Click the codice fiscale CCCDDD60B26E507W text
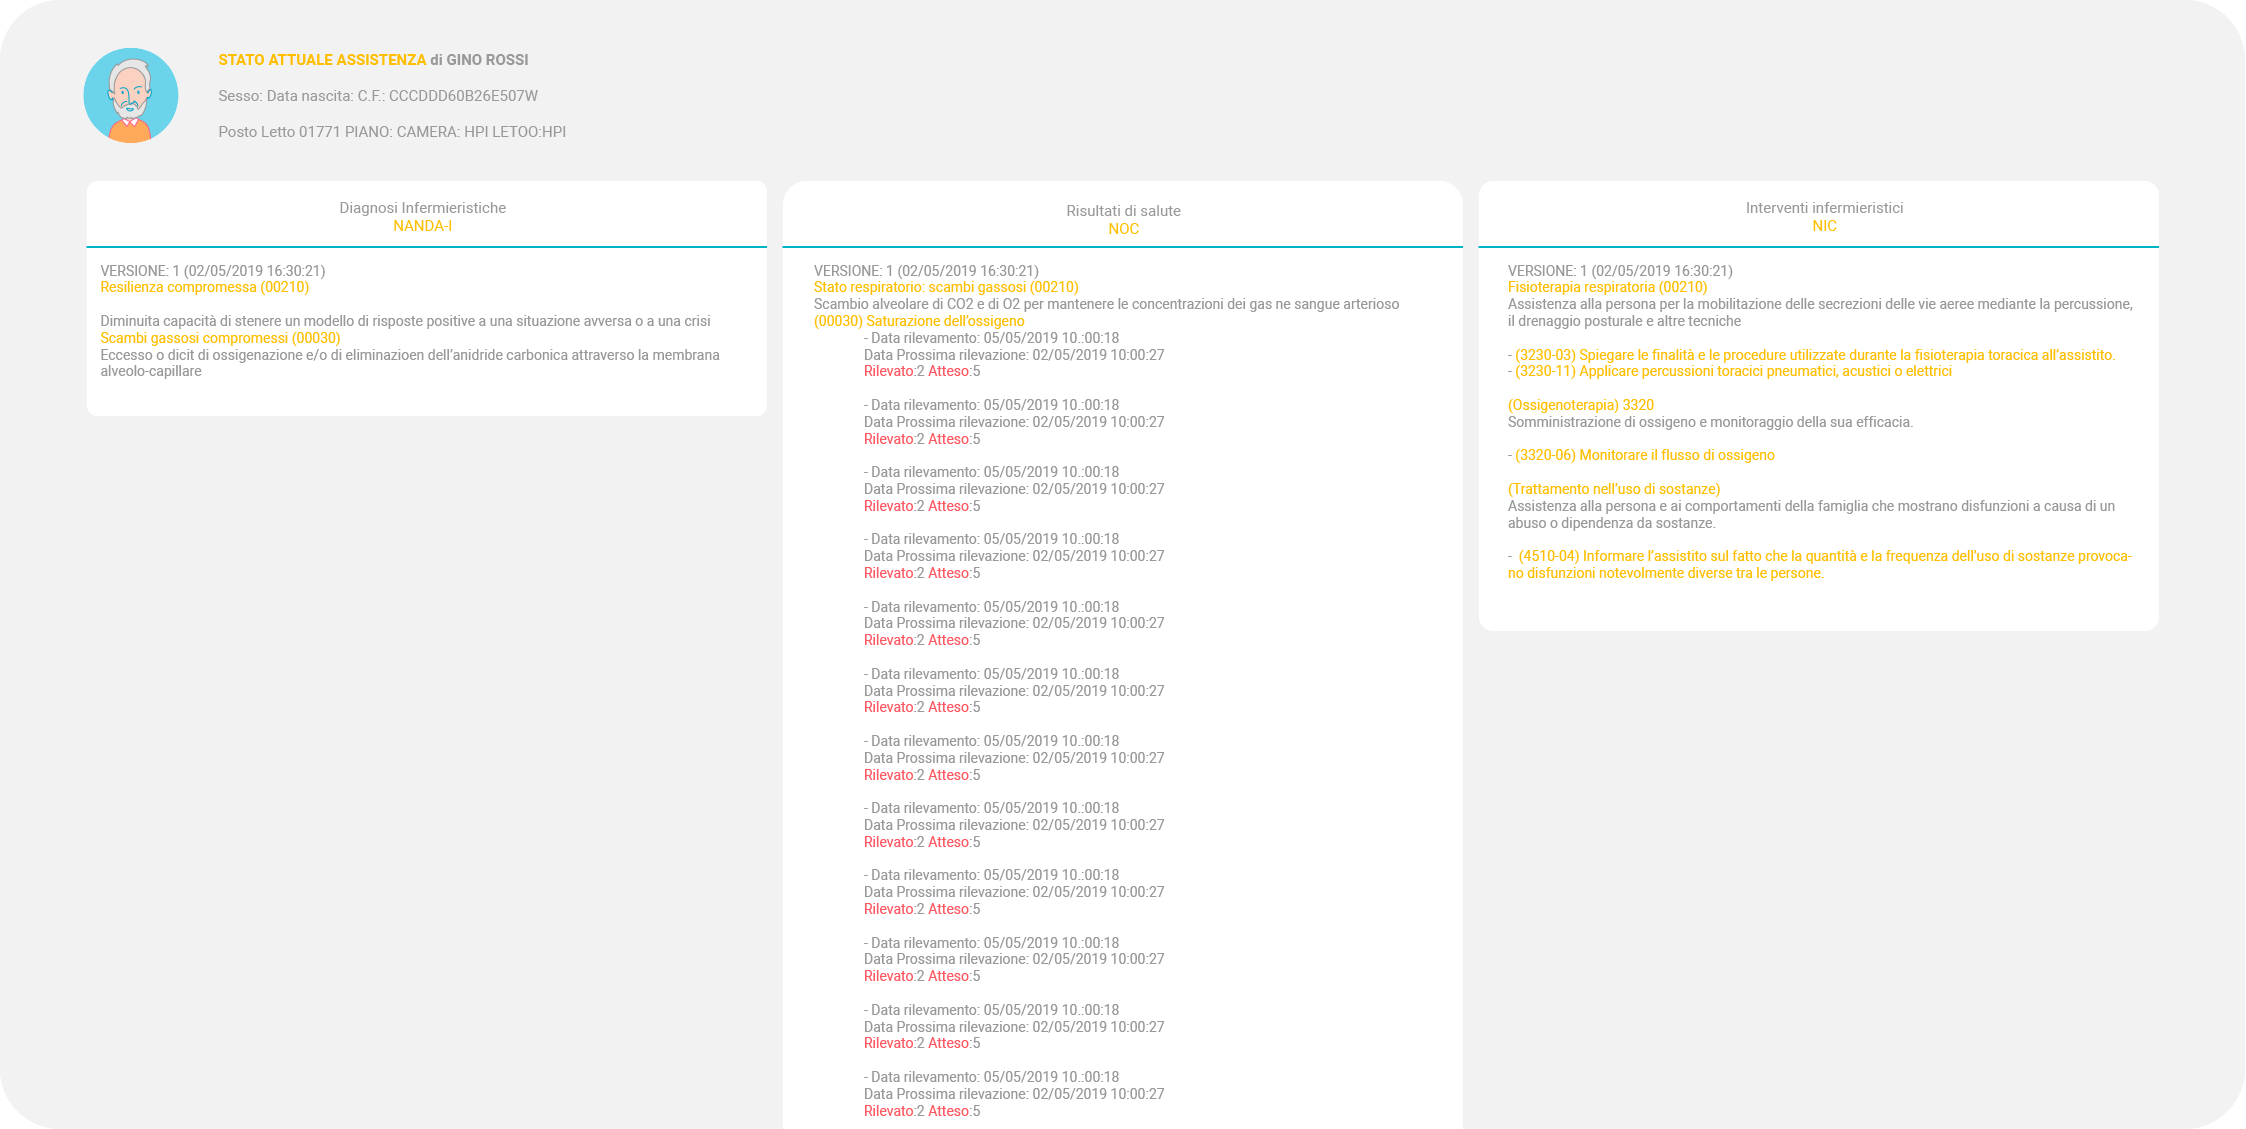Viewport: 2246px width, 1129px height. tap(463, 96)
